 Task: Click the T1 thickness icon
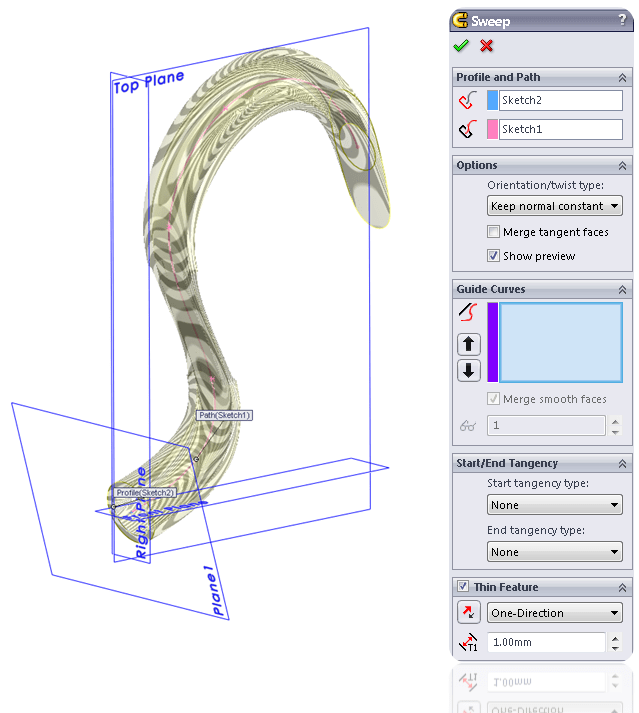(x=468, y=643)
